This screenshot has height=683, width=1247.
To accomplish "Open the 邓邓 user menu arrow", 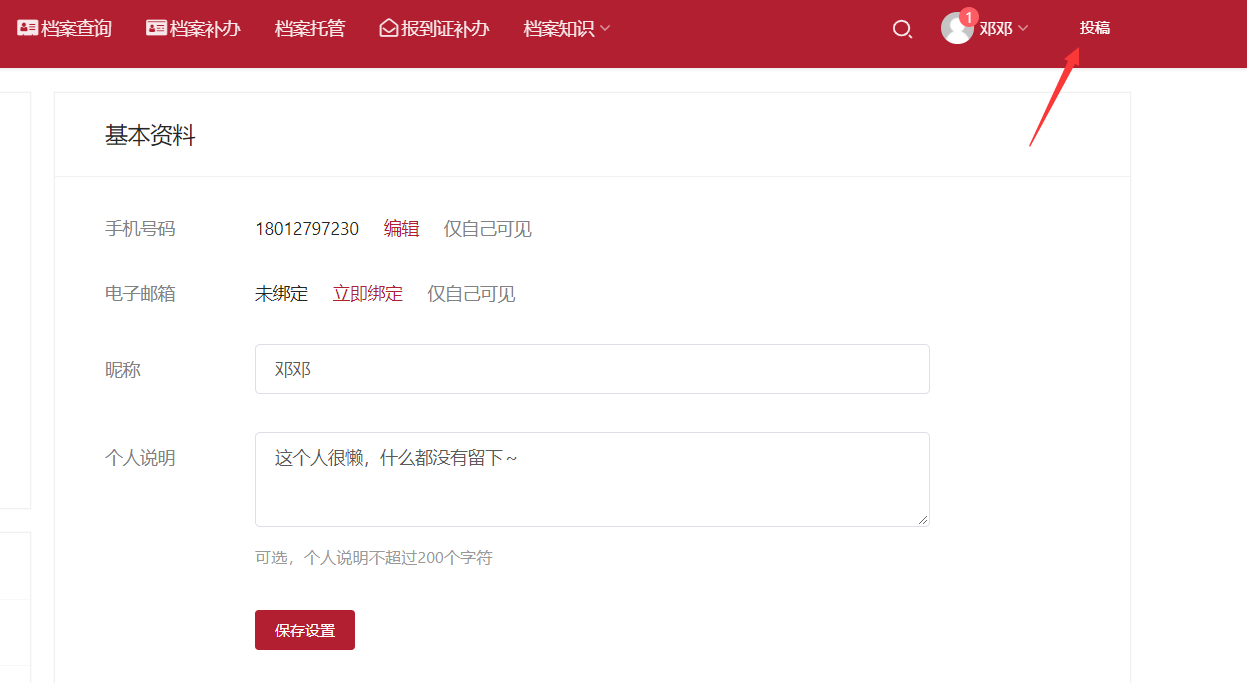I will tap(1023, 29).
